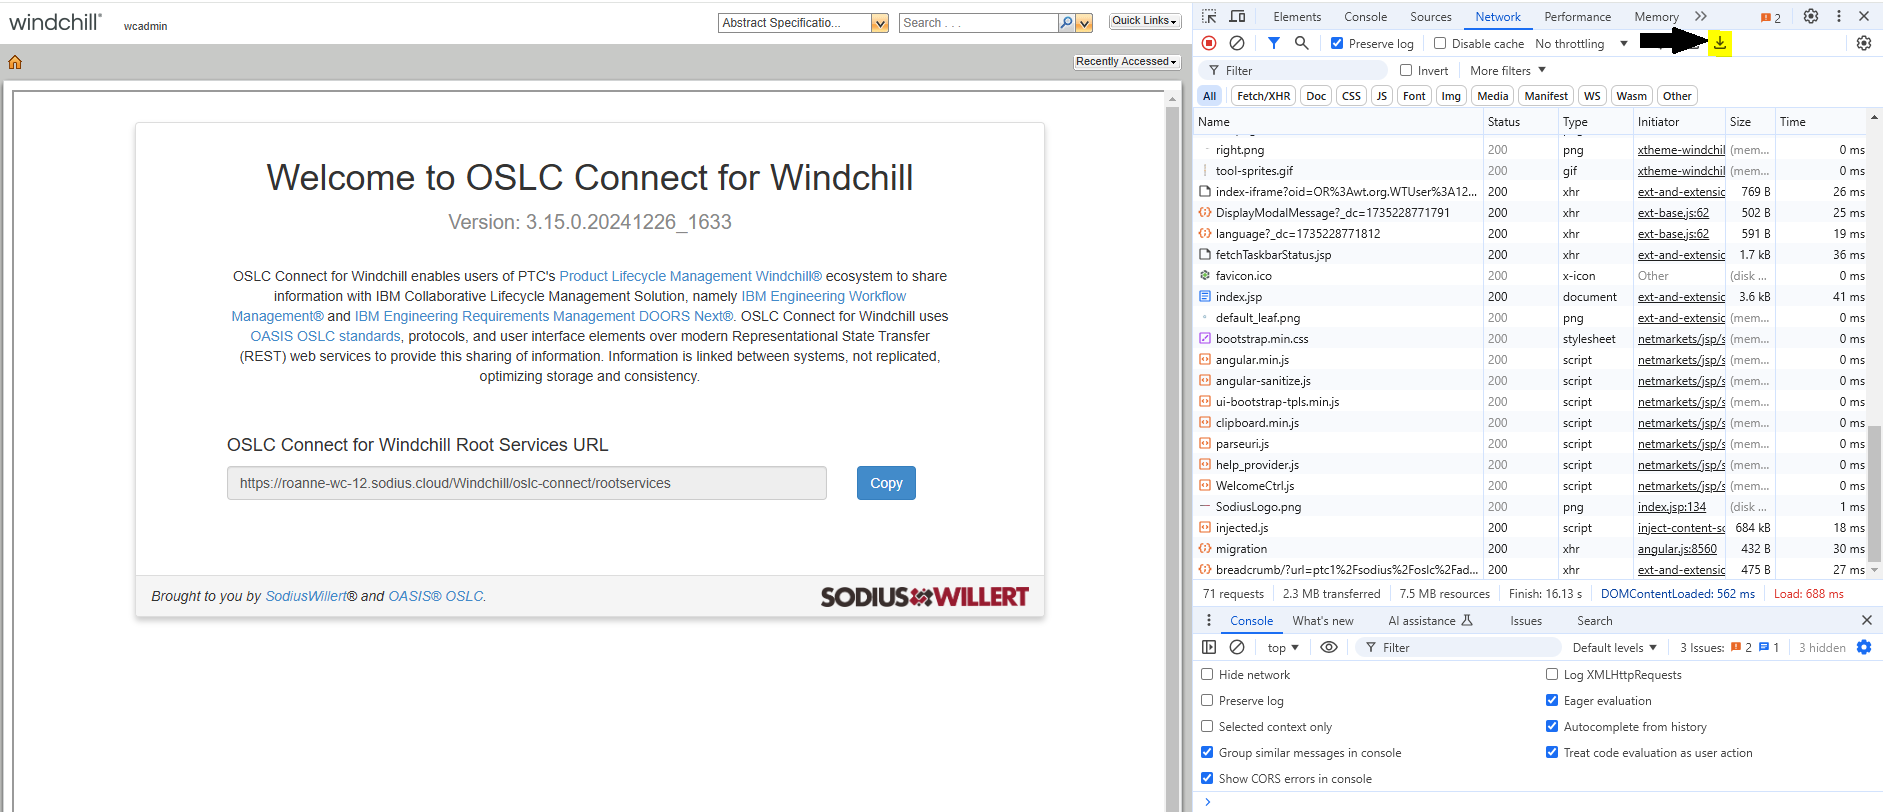Show the console sidebar
The image size is (1883, 812).
point(1209,647)
